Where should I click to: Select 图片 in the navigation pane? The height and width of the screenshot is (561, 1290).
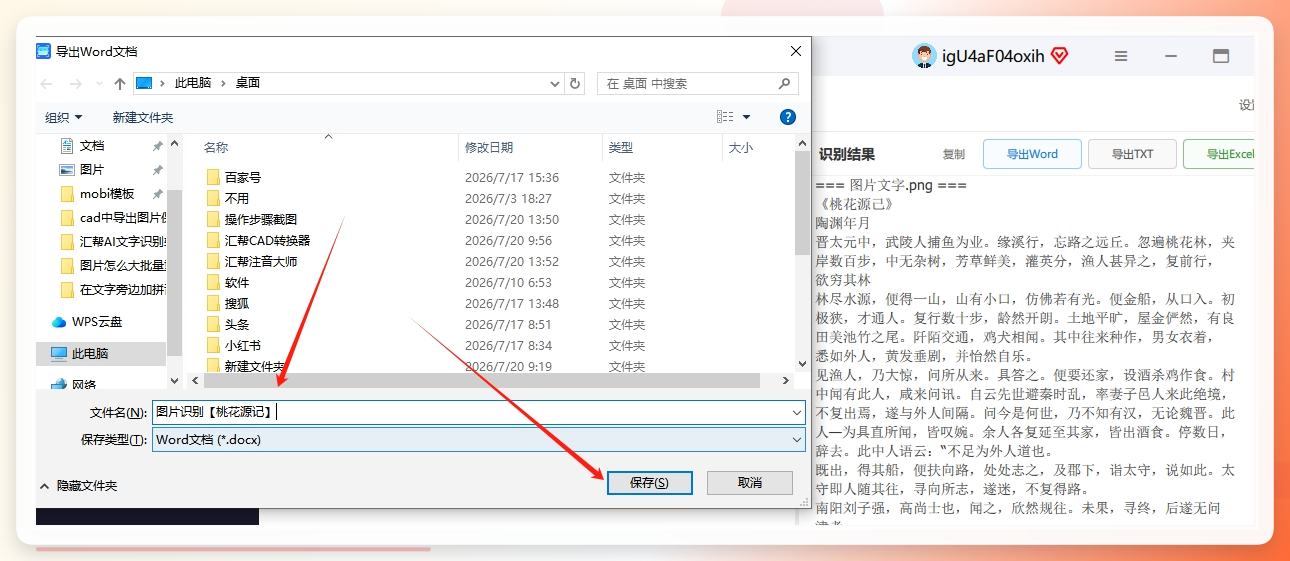(92, 169)
